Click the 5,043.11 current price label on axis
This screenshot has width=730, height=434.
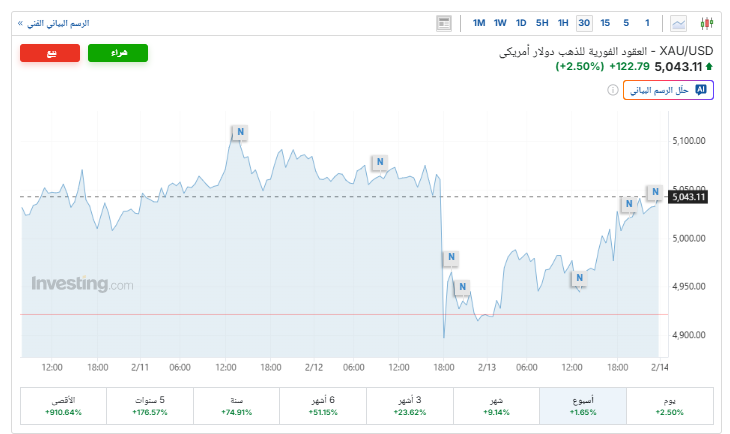[689, 197]
